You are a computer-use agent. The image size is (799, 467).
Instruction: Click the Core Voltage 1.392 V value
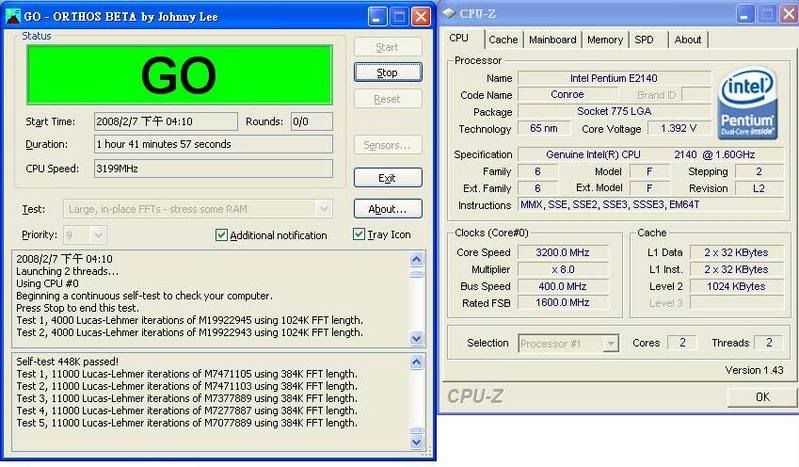click(679, 128)
